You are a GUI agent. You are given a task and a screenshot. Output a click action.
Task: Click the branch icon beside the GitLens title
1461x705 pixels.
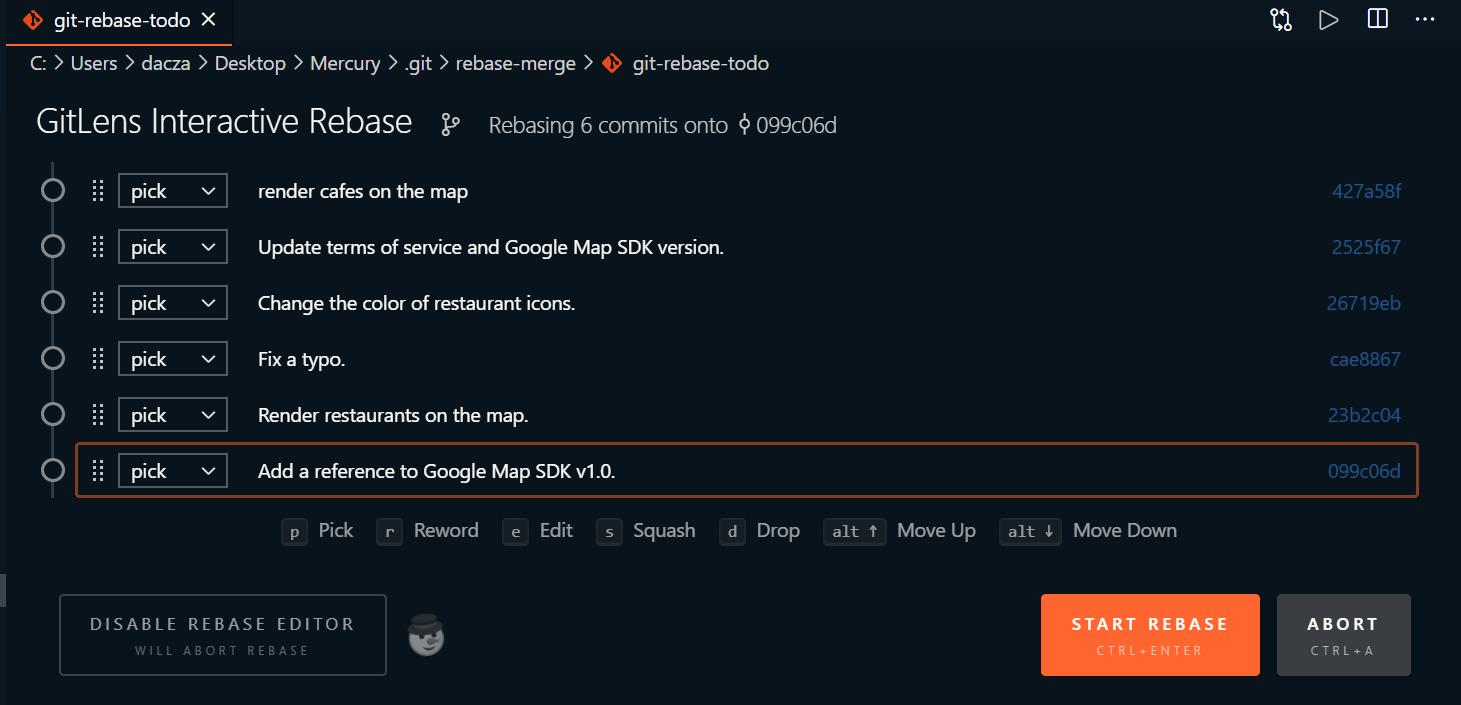point(451,125)
